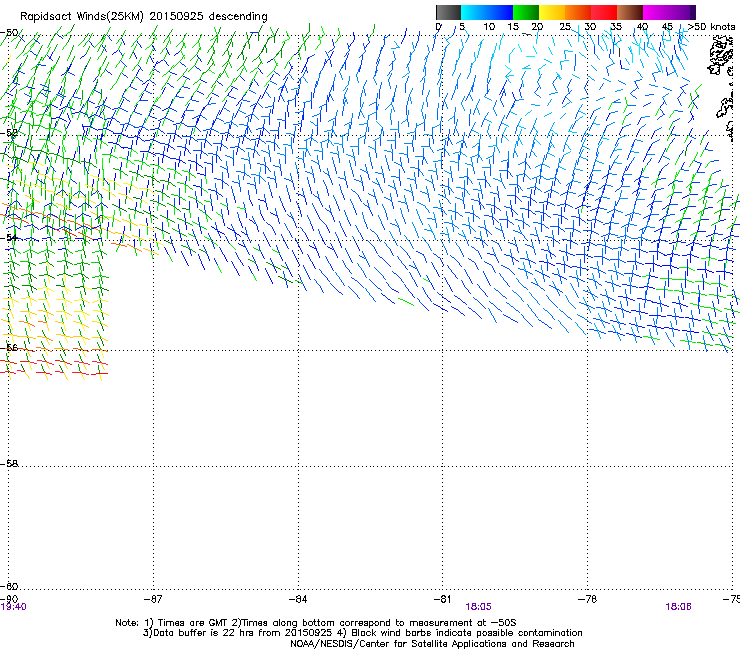Click the cyan 5-10 knots color segment
The width and height of the screenshot is (740, 650).
tap(474, 12)
